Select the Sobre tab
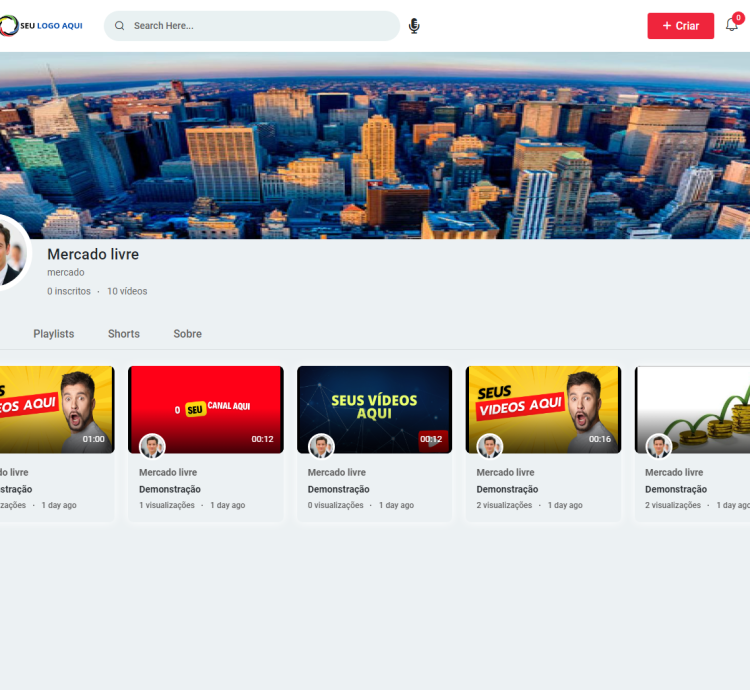The width and height of the screenshot is (750, 690). 187,334
